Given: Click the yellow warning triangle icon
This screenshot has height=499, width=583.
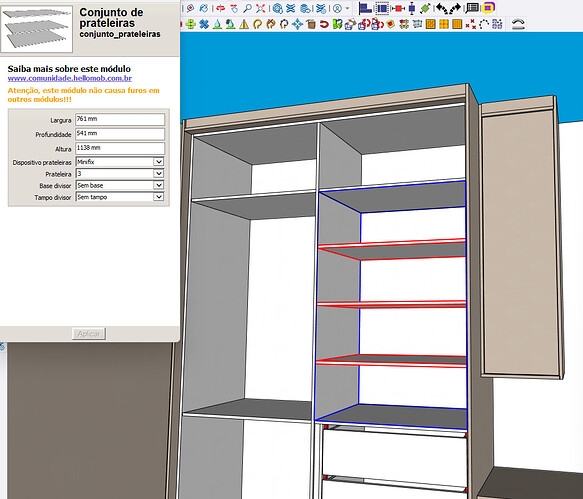Looking at the screenshot, I should [x=244, y=24].
